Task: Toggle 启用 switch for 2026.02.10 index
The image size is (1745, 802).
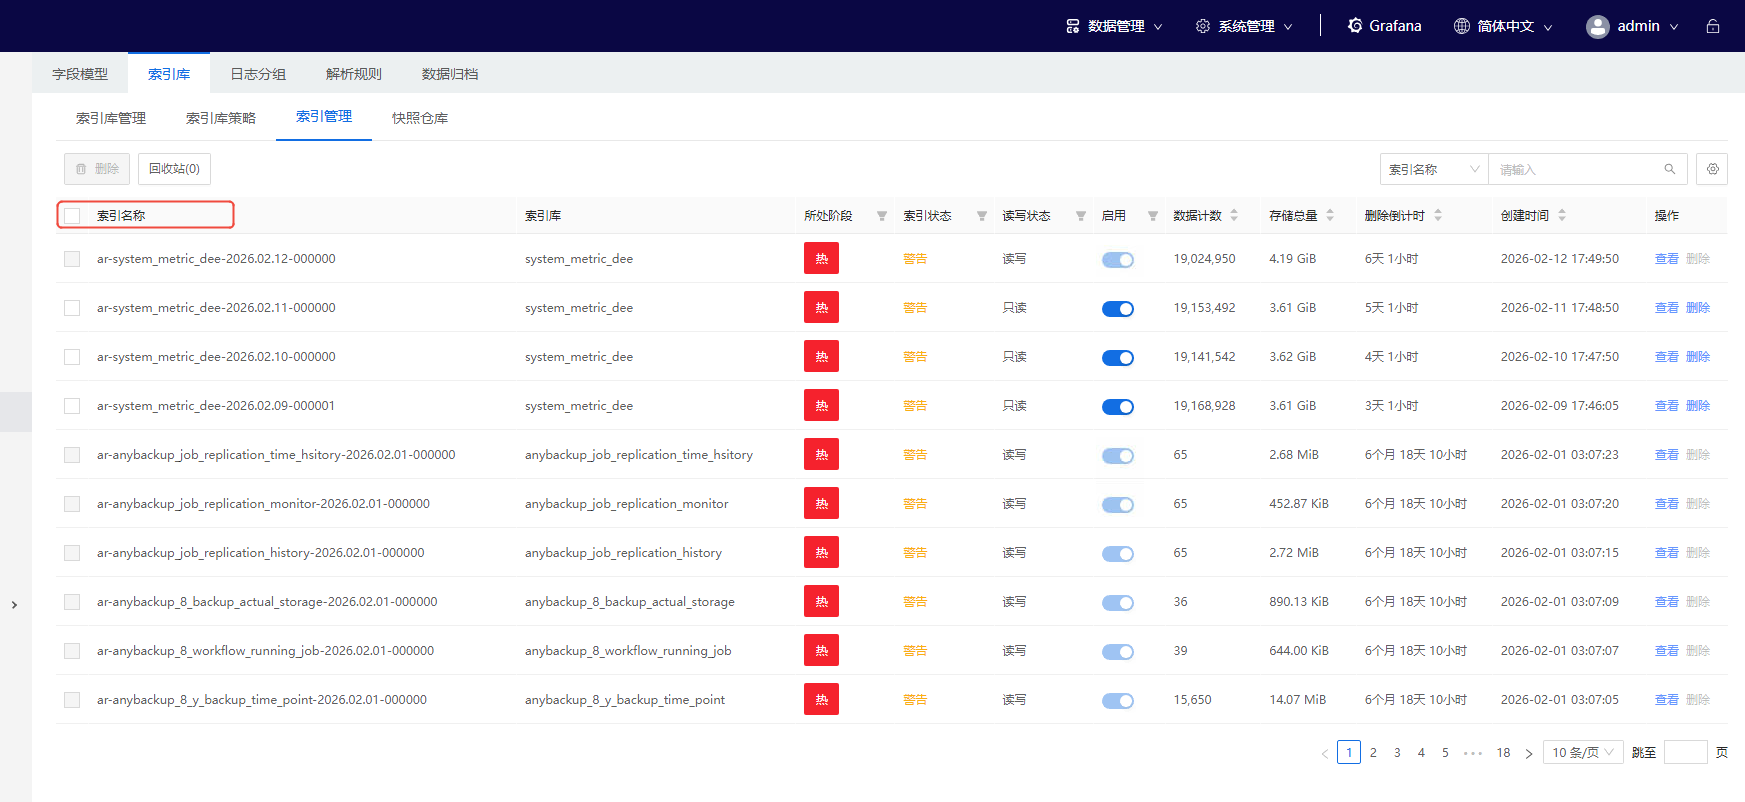Action: click(1118, 358)
